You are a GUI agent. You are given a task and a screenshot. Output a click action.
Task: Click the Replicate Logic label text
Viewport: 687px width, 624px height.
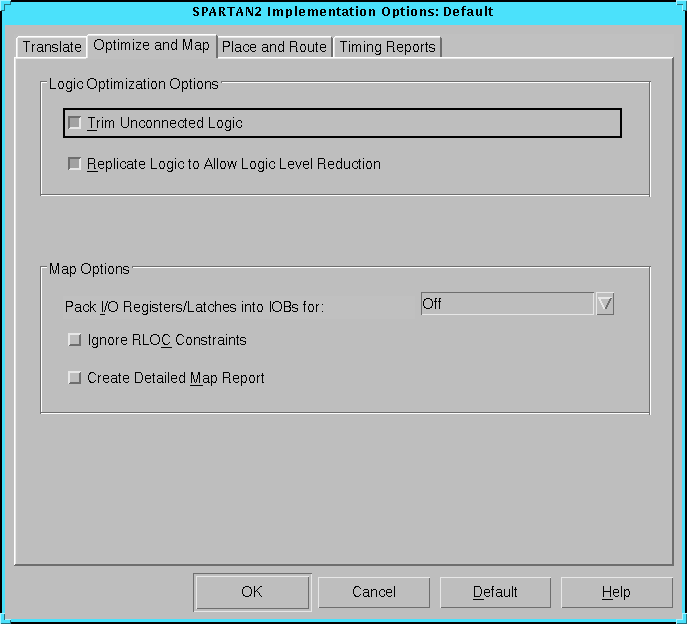pos(234,164)
